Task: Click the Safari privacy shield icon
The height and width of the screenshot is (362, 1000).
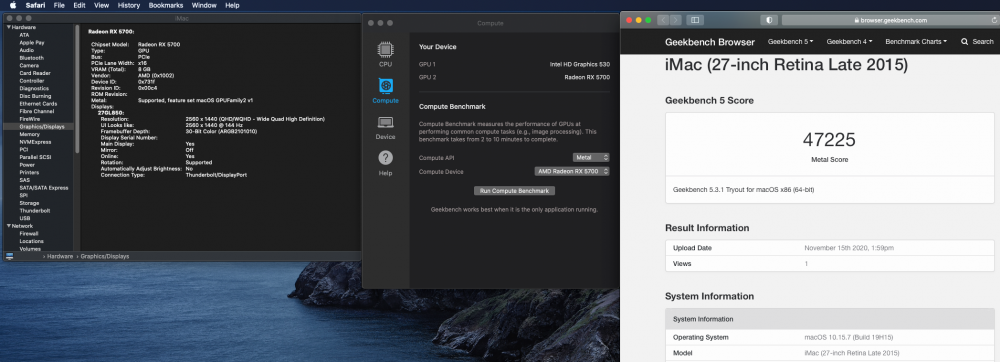Action: pos(769,20)
